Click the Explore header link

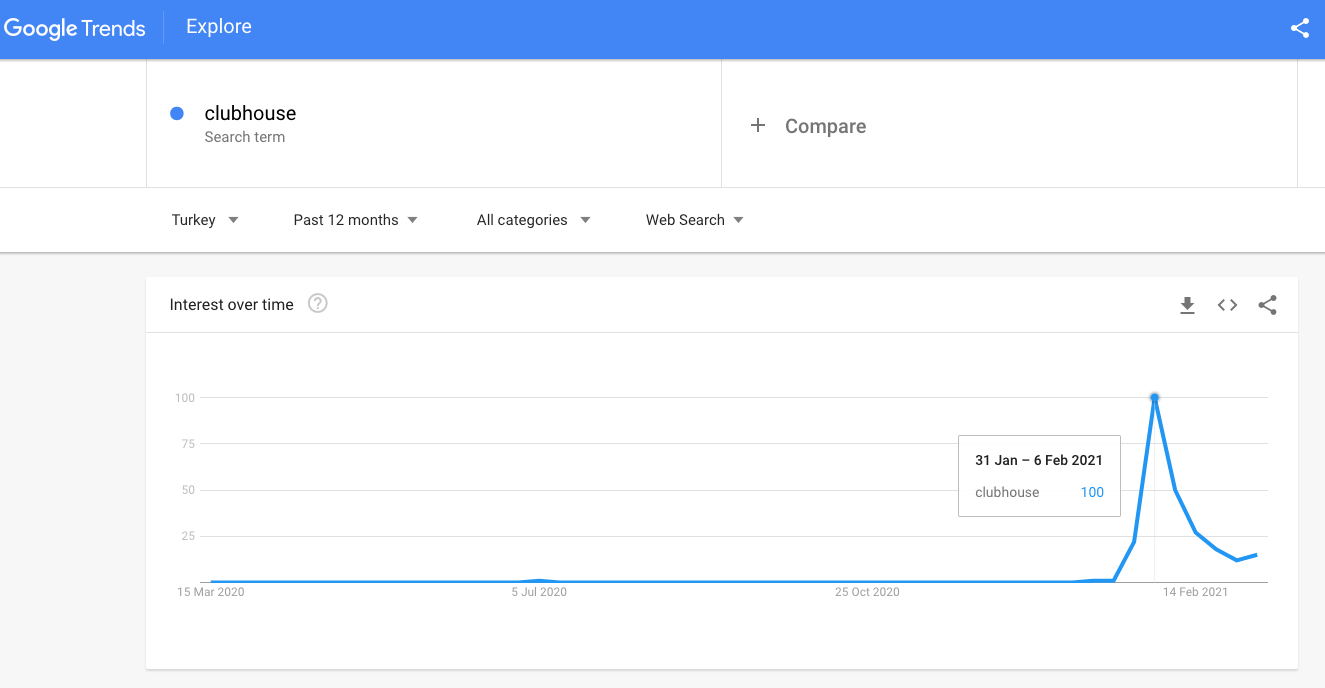[x=219, y=27]
